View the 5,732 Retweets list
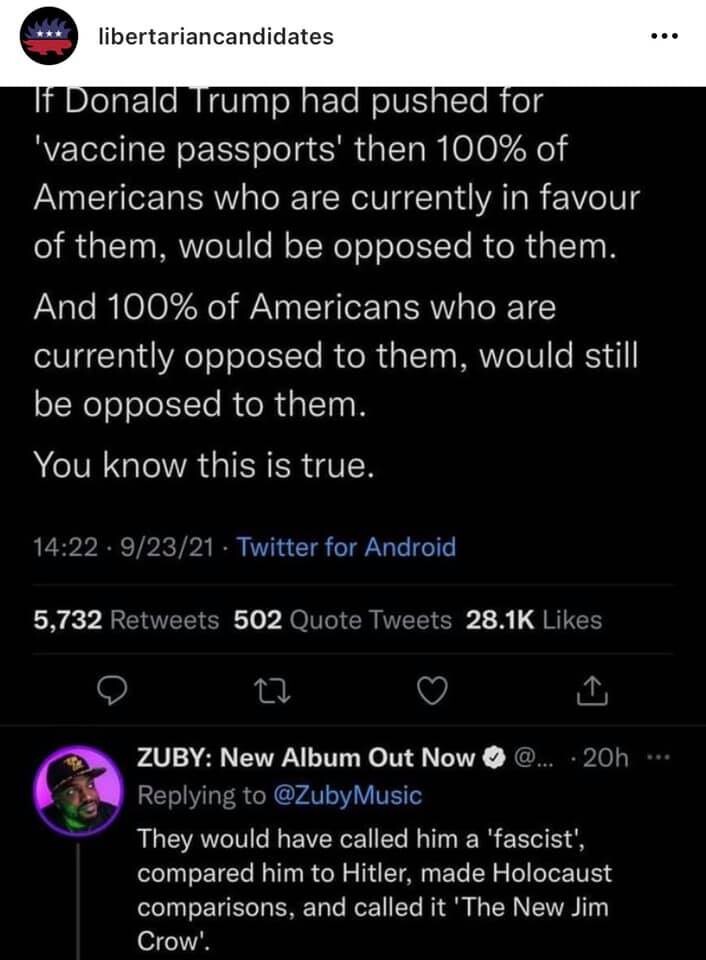 (x=126, y=620)
